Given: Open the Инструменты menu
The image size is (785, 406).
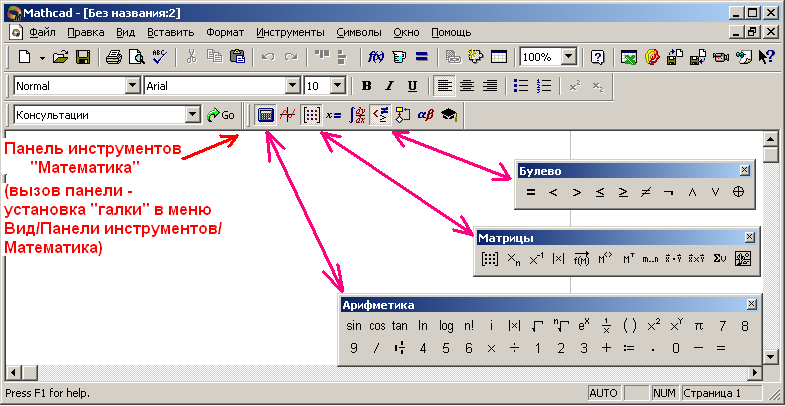Looking at the screenshot, I should coord(290,33).
